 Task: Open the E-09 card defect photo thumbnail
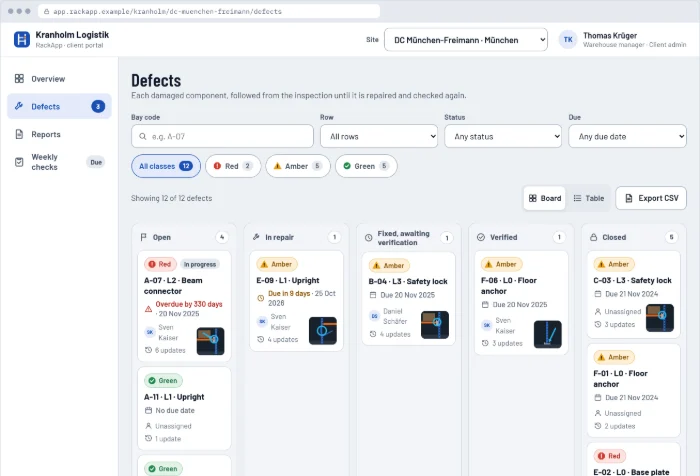pos(323,330)
